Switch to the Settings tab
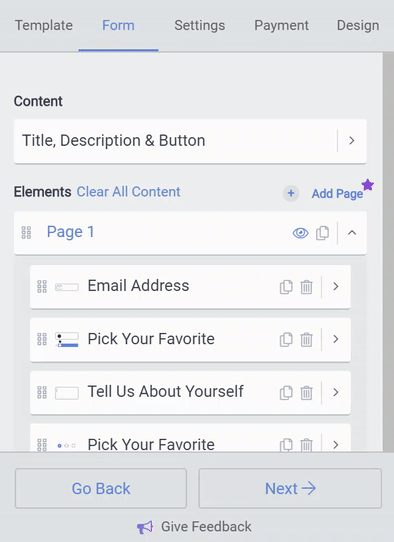This screenshot has width=394, height=542. pos(199,26)
